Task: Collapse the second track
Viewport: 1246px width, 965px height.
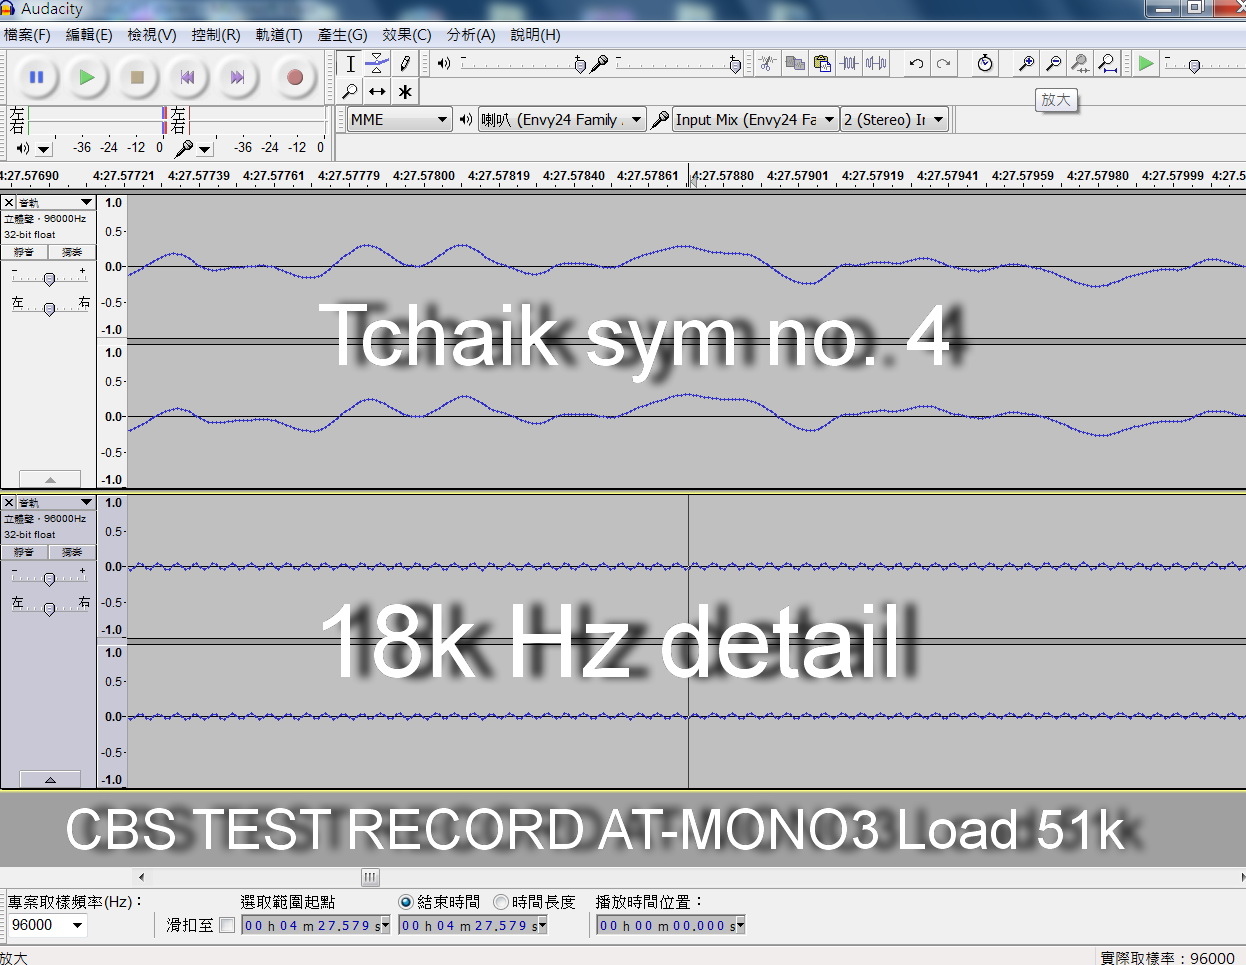Action: pyautogui.click(x=49, y=779)
